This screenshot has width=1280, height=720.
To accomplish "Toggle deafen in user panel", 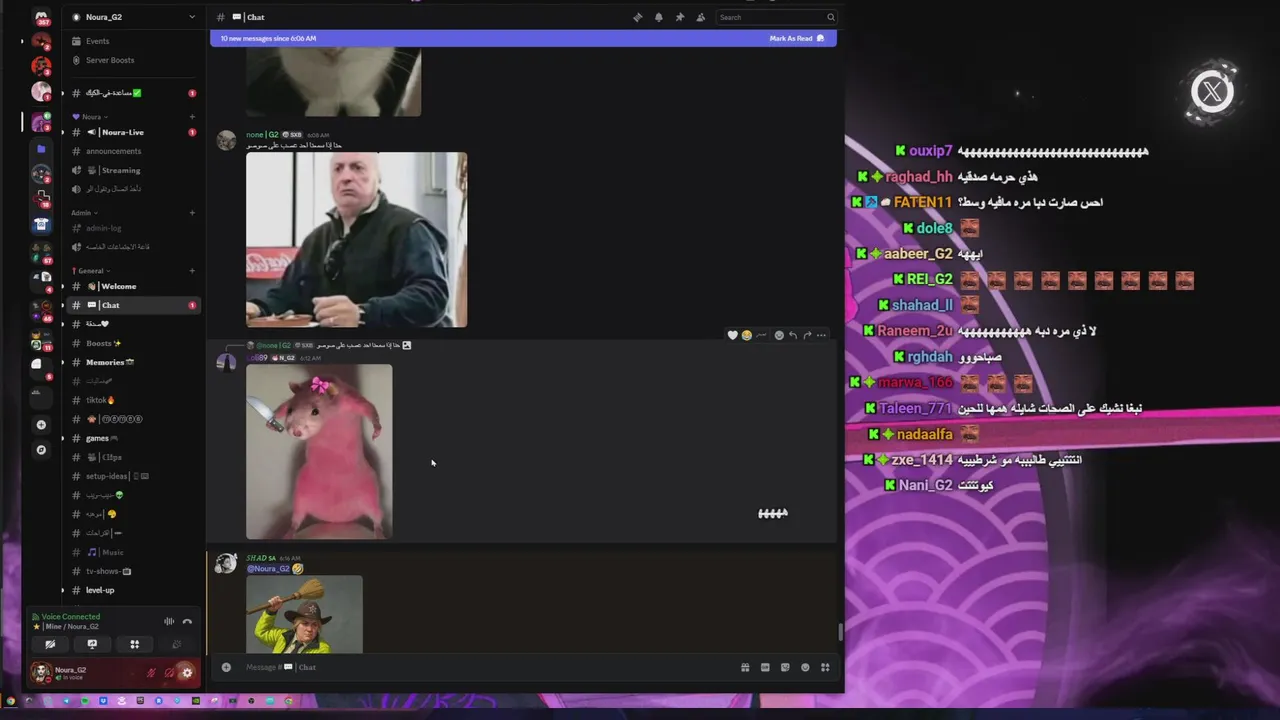I will 169,673.
